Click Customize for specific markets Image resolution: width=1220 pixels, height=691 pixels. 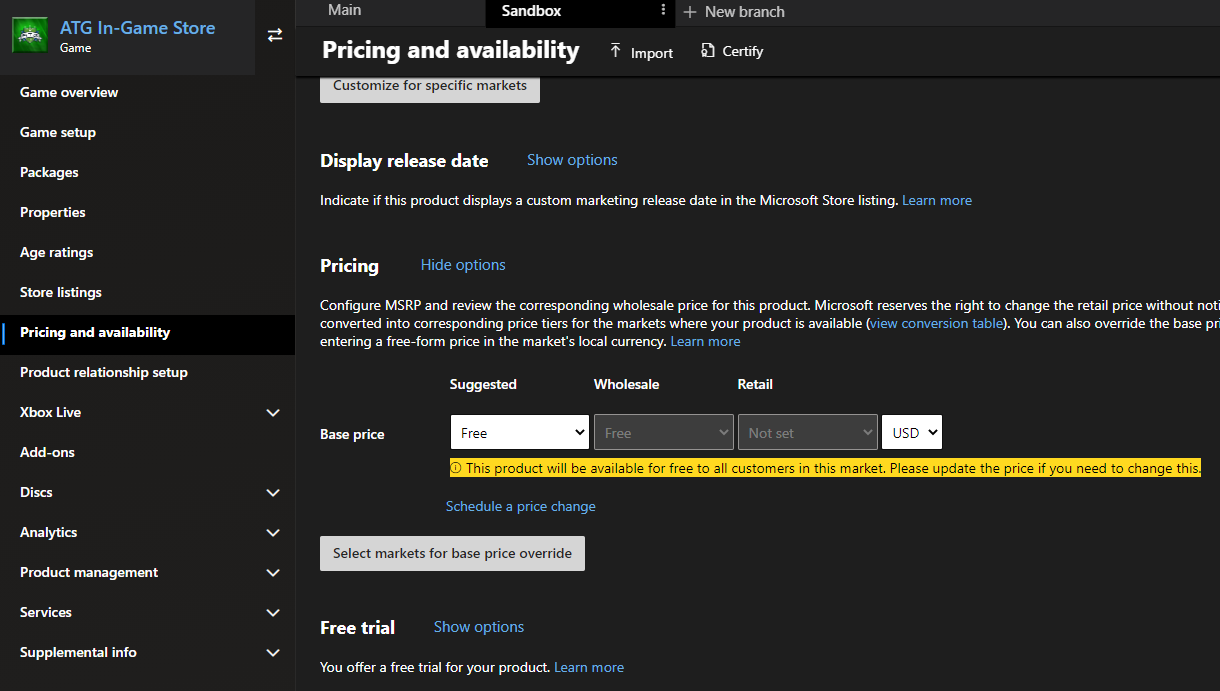click(429, 85)
